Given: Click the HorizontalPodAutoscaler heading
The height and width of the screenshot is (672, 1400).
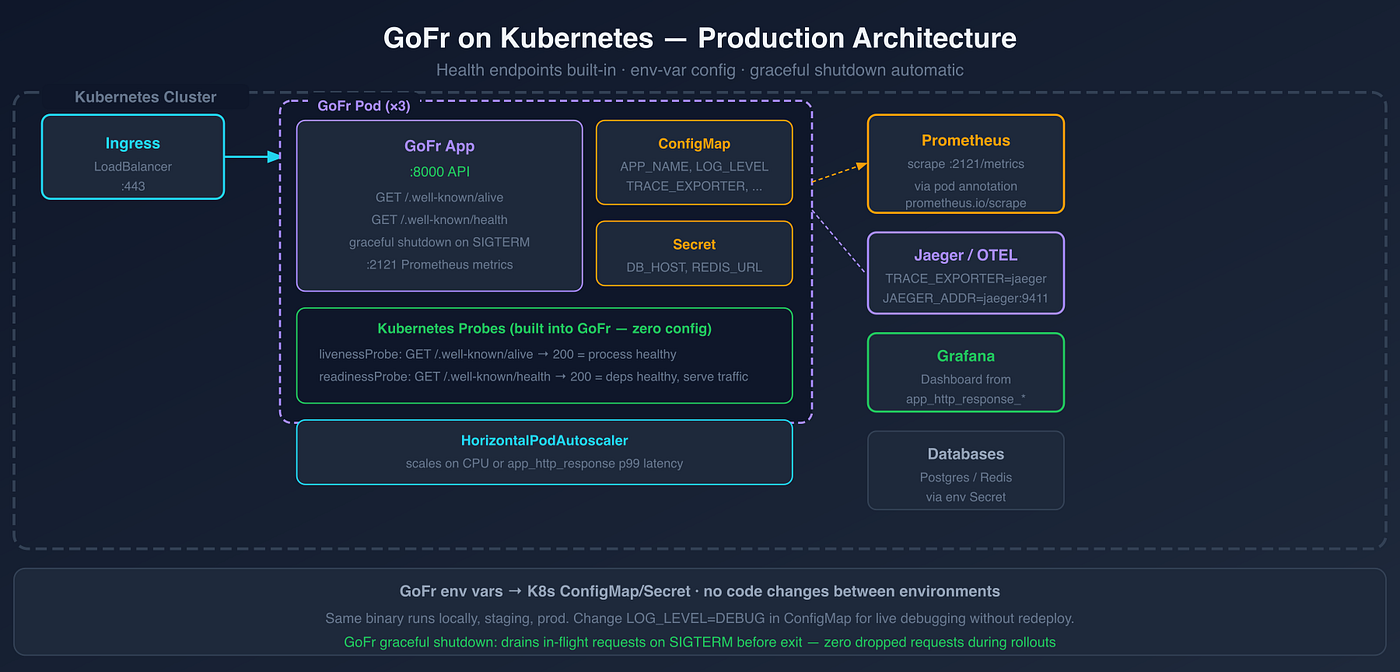Looking at the screenshot, I should pos(545,440).
